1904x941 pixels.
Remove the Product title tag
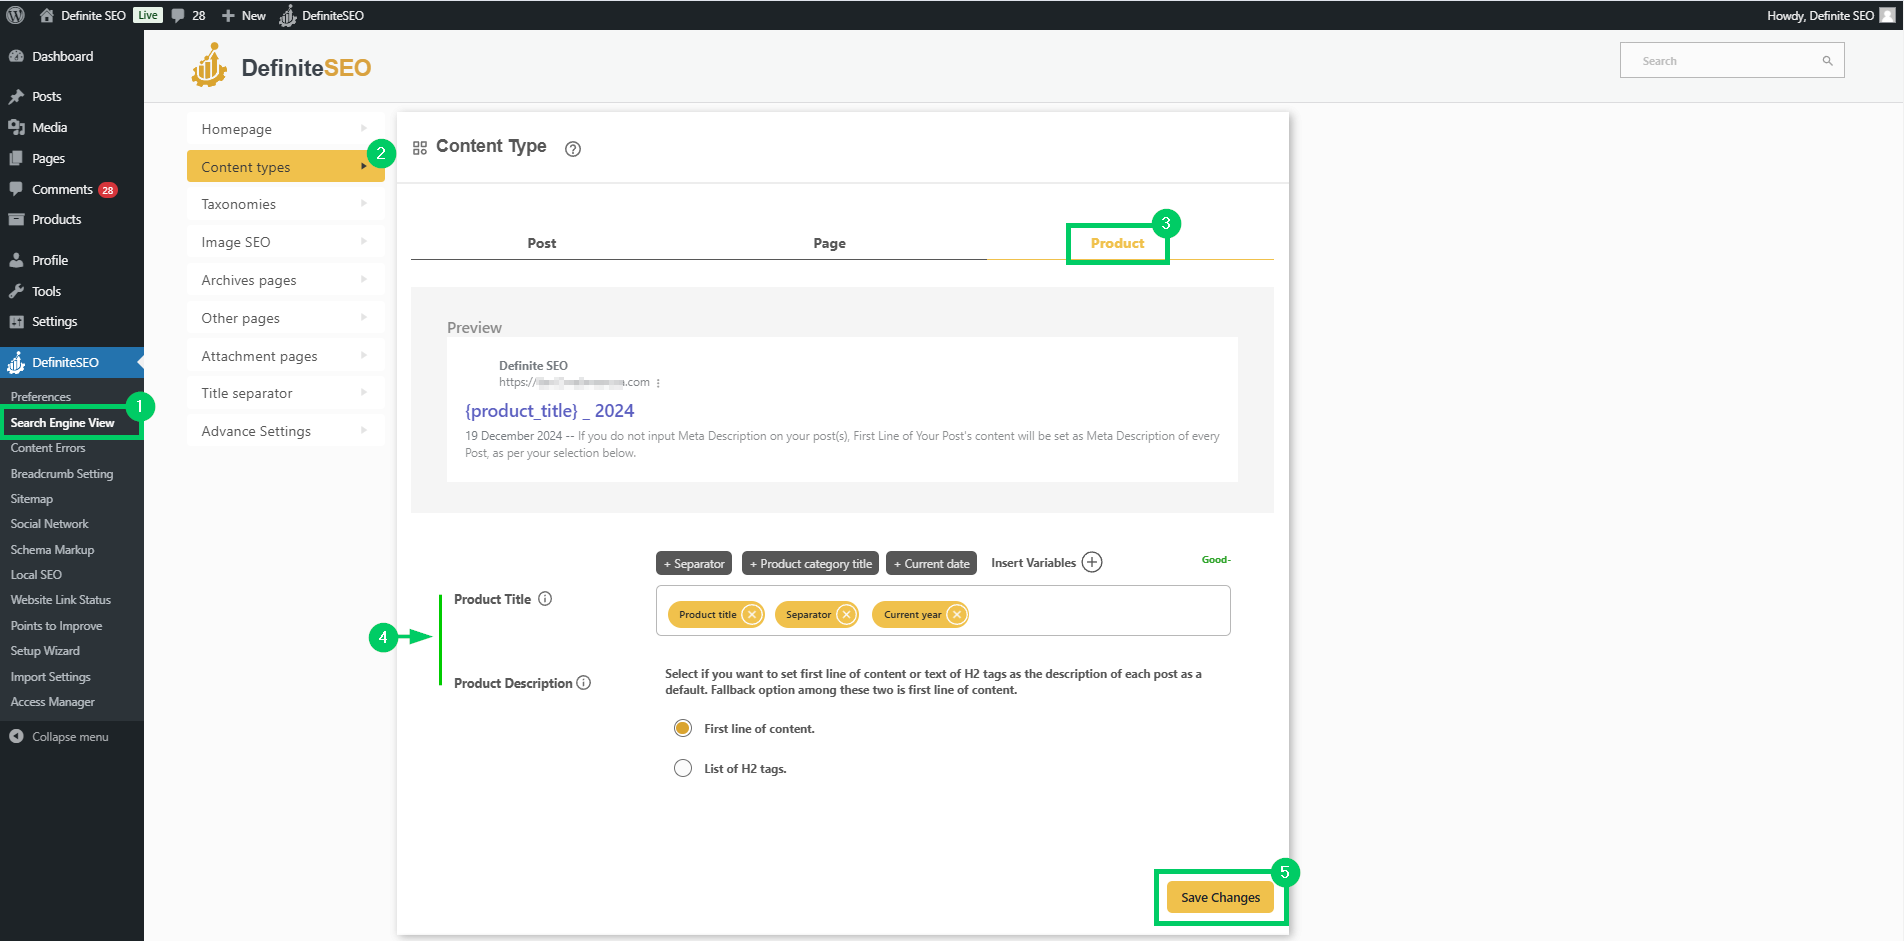[x=752, y=614]
